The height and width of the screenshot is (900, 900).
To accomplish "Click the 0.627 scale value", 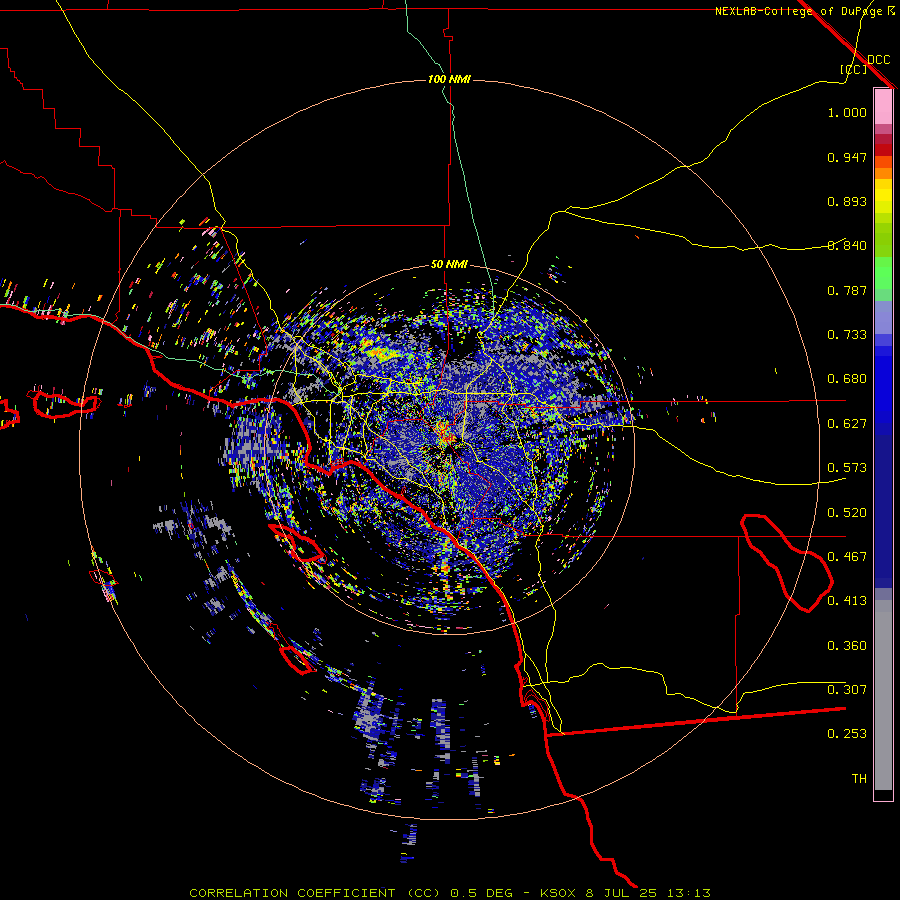I will click(x=847, y=424).
